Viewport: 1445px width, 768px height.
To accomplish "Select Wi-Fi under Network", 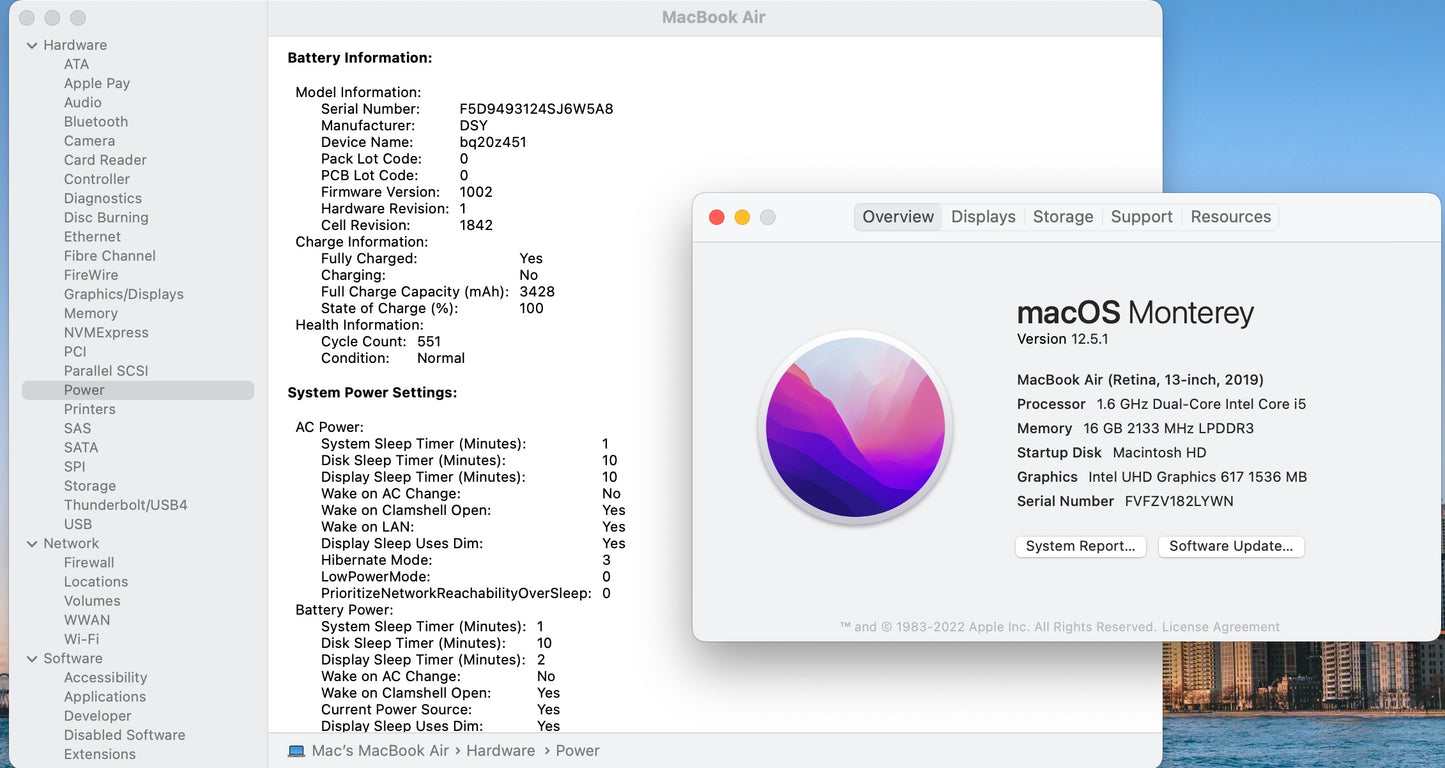I will 81,639.
